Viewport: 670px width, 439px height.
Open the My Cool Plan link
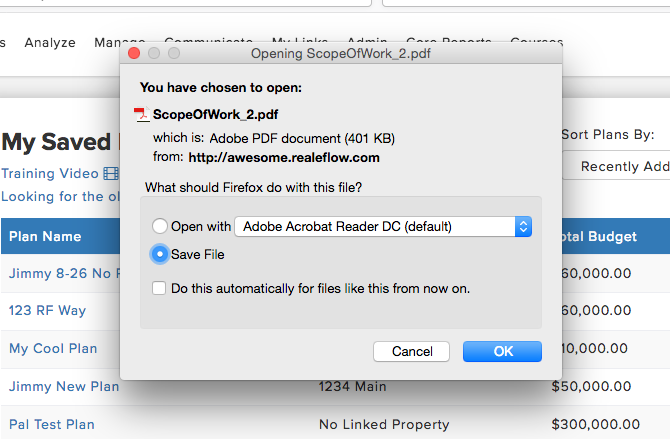point(53,349)
